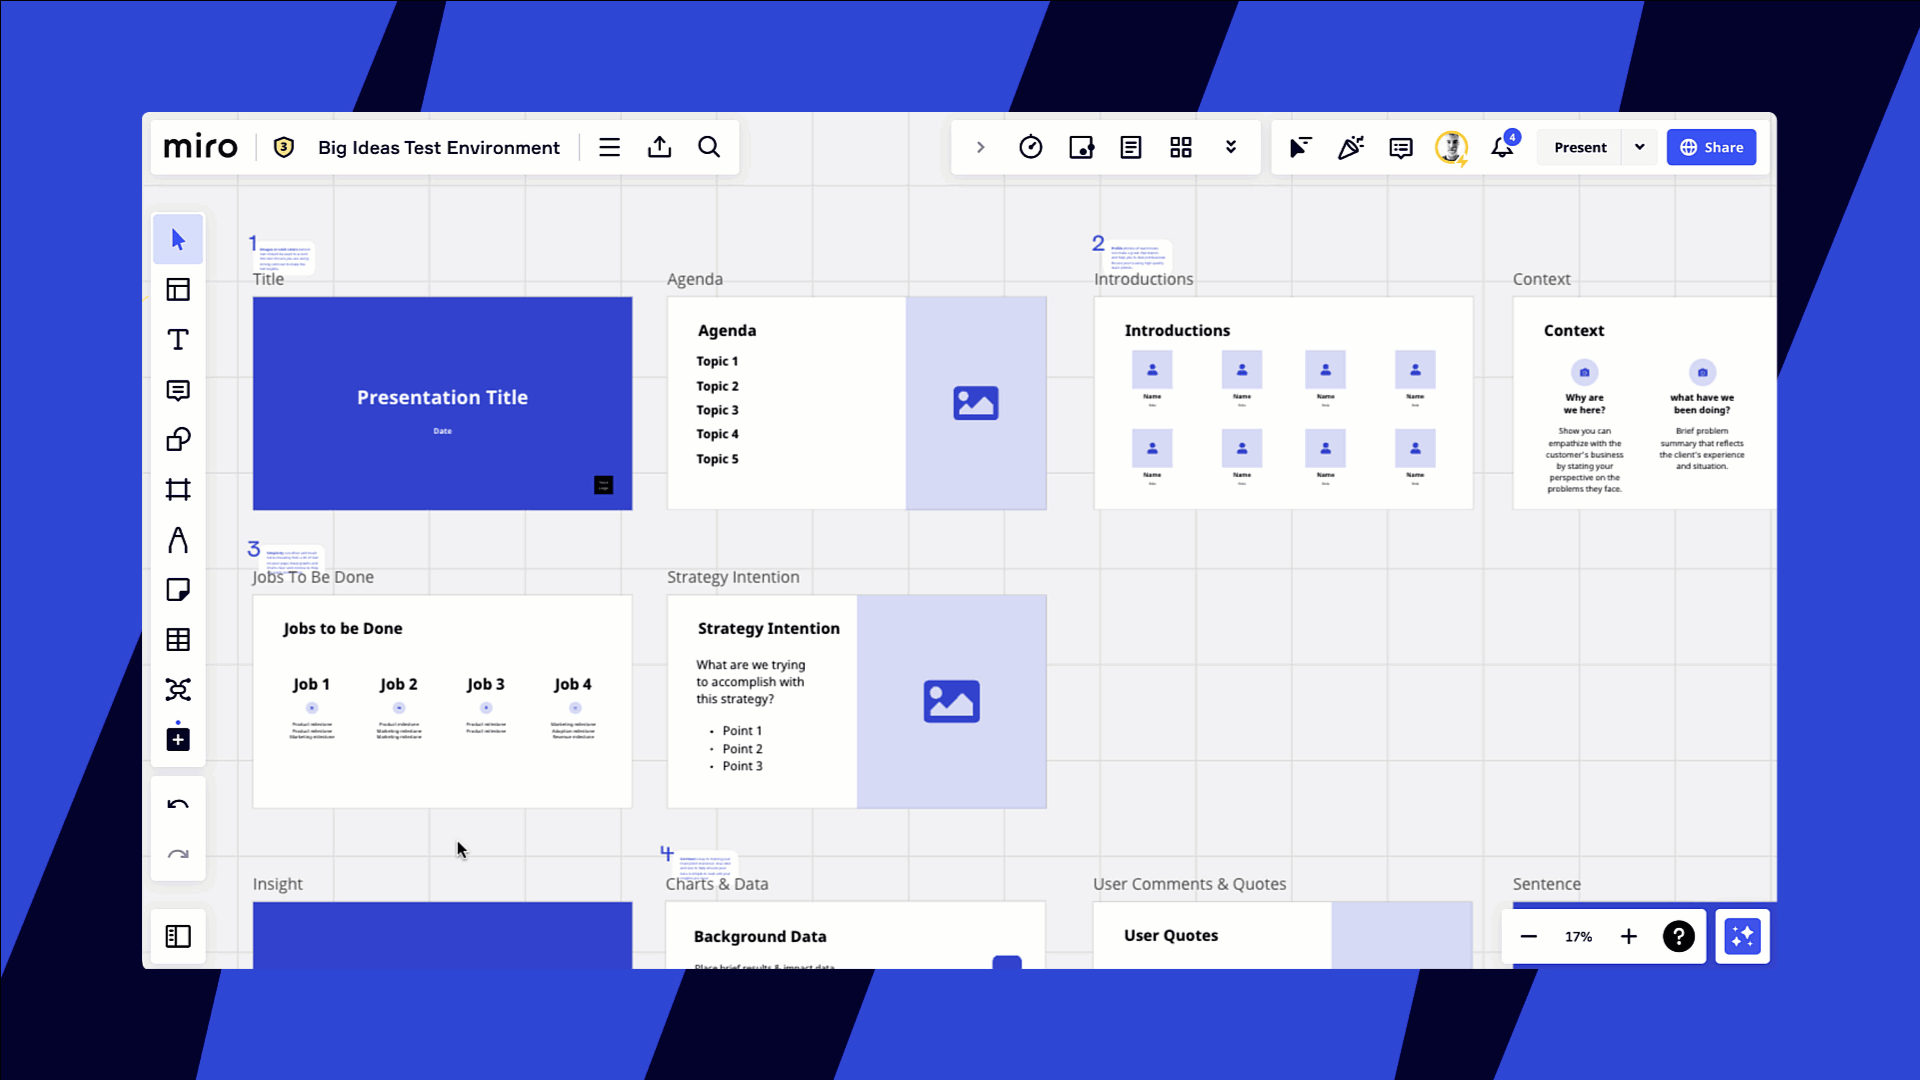Open the Mind map tool
The height and width of the screenshot is (1080, 1920).
pyautogui.click(x=178, y=690)
